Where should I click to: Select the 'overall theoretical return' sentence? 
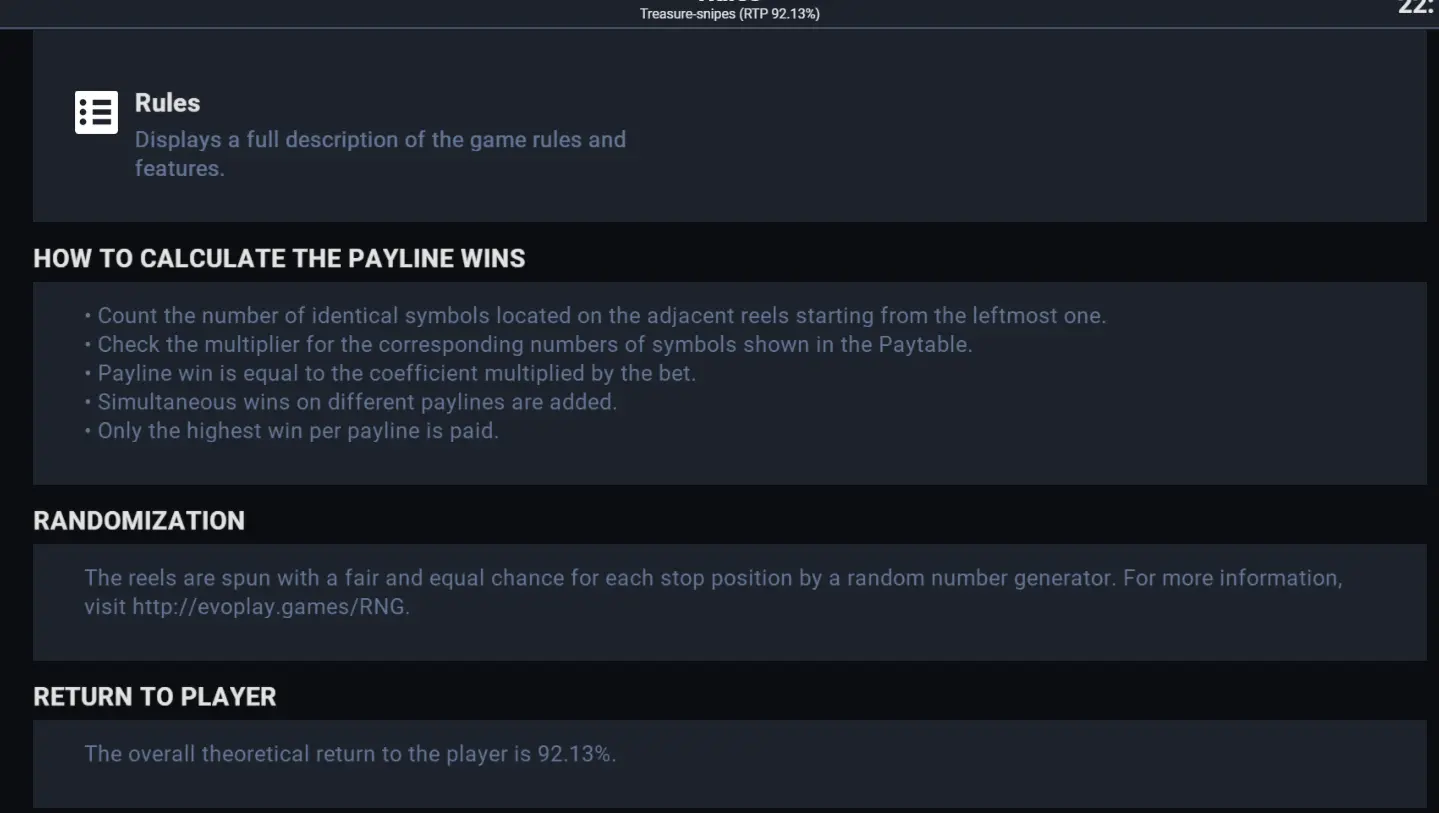pos(350,754)
